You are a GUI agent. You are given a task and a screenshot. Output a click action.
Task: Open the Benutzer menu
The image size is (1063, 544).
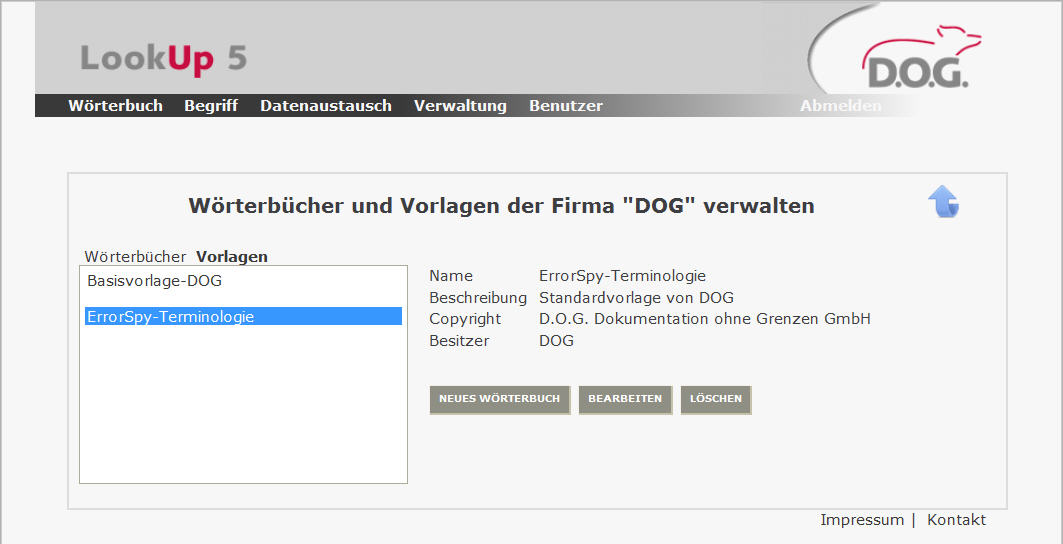566,106
